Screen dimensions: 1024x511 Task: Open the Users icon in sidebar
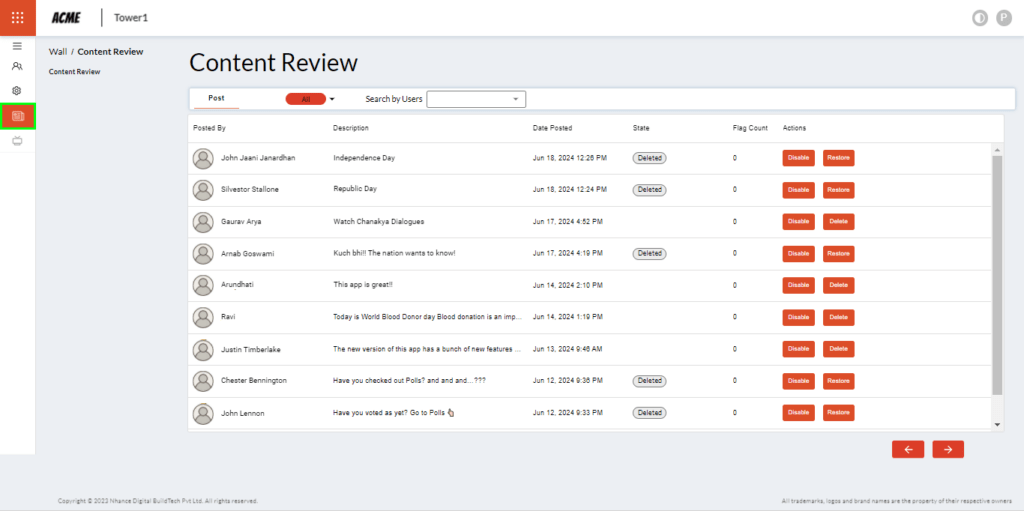[17, 67]
